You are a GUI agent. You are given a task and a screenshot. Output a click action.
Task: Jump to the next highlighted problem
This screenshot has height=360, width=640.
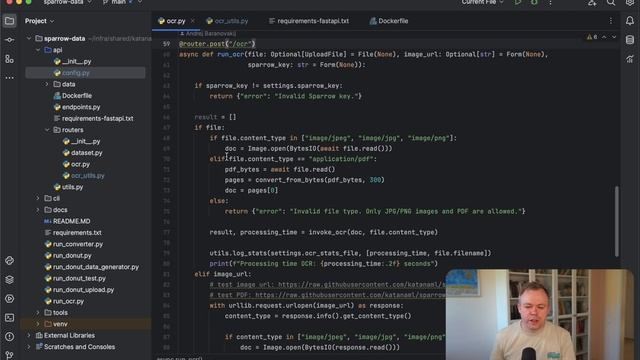pyautogui.click(x=614, y=37)
